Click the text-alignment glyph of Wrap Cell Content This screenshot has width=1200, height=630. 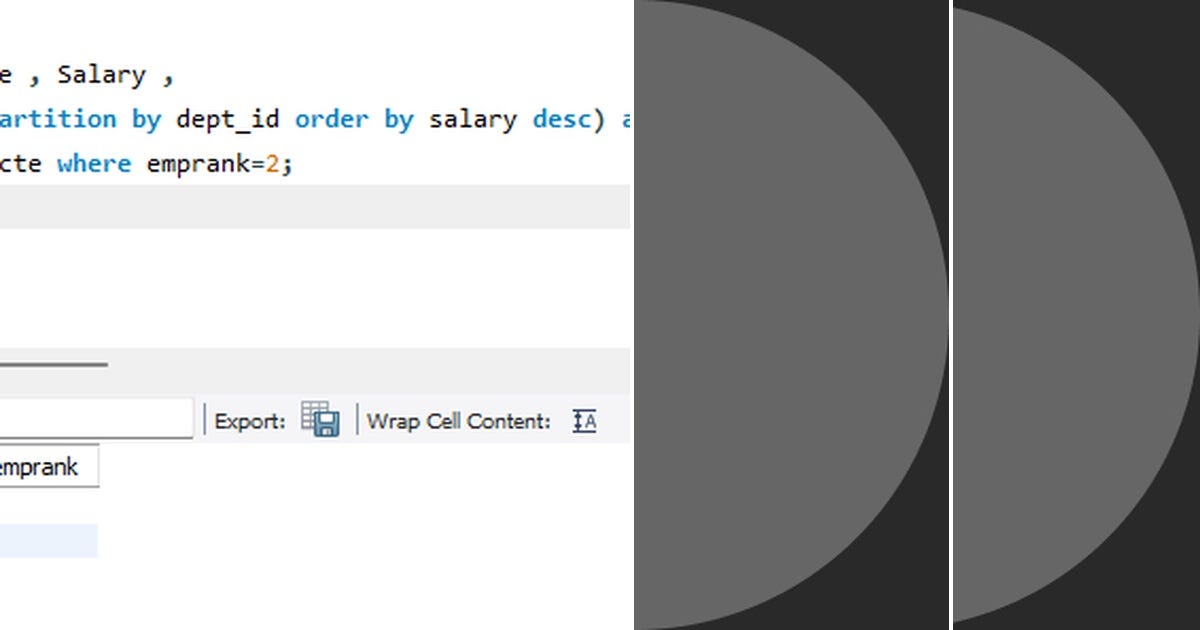click(585, 421)
